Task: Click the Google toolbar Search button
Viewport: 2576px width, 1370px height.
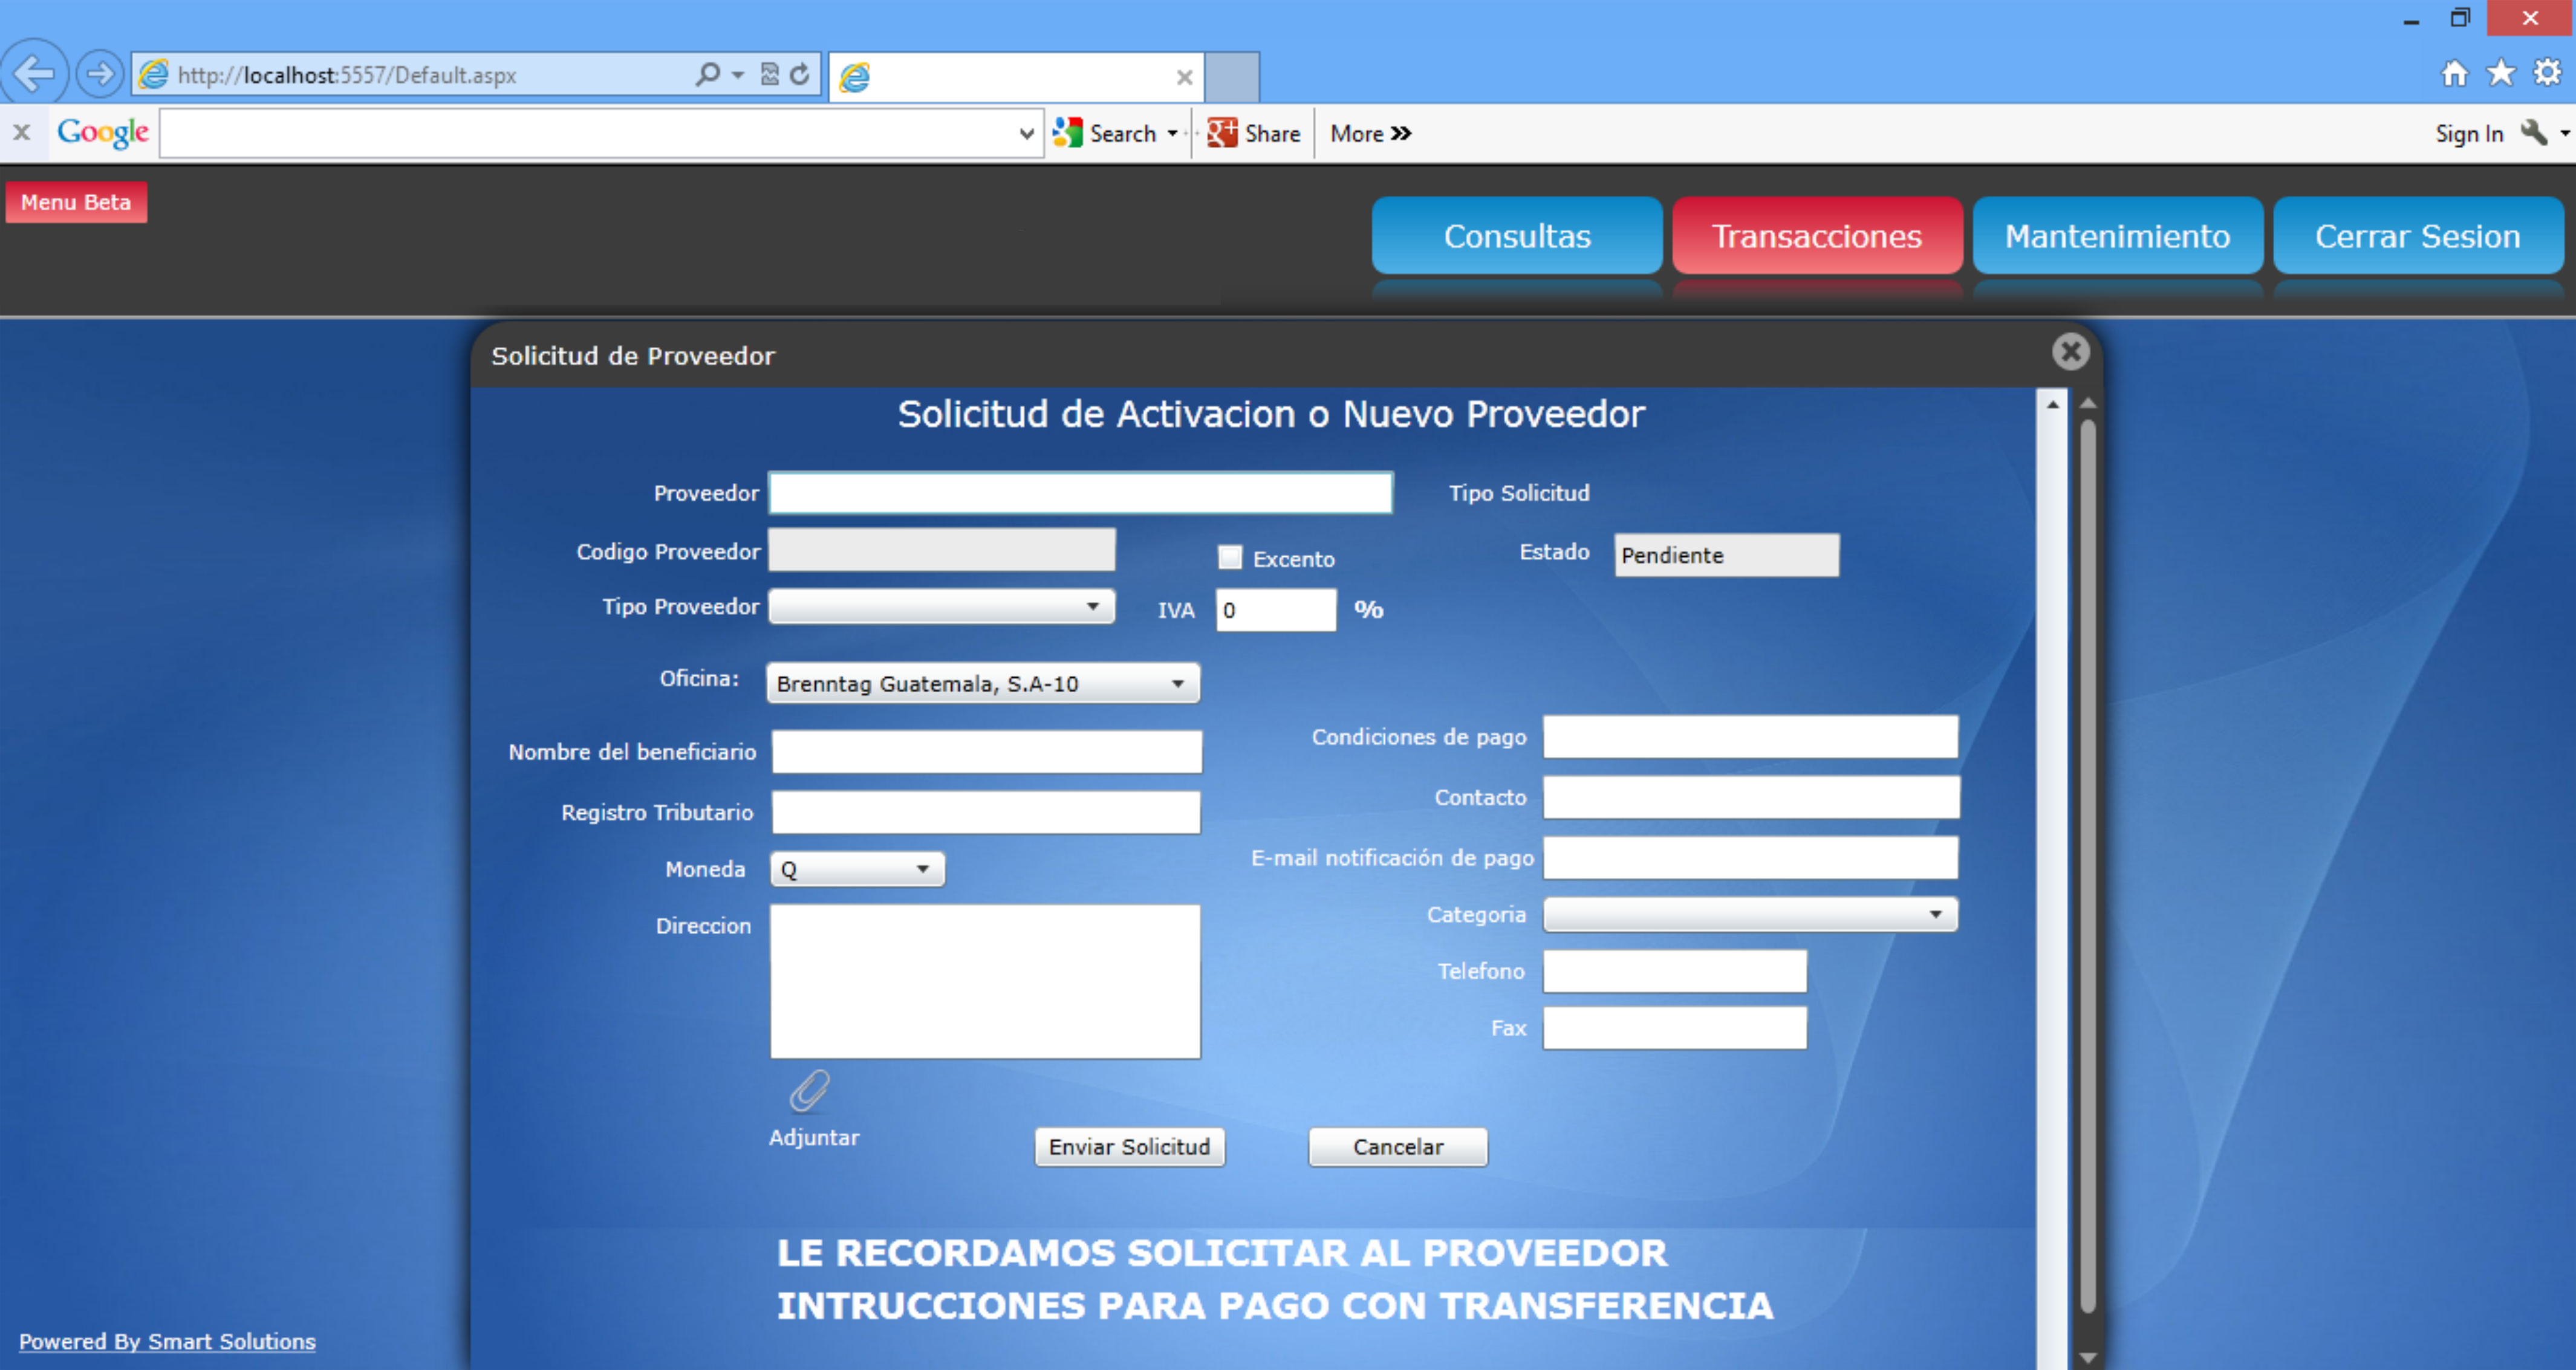Action: (1105, 133)
